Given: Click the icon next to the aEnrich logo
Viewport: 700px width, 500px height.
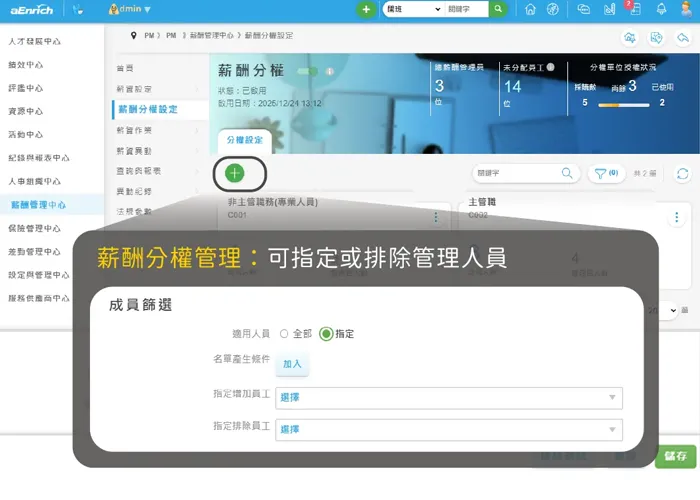Looking at the screenshot, I should [x=78, y=9].
